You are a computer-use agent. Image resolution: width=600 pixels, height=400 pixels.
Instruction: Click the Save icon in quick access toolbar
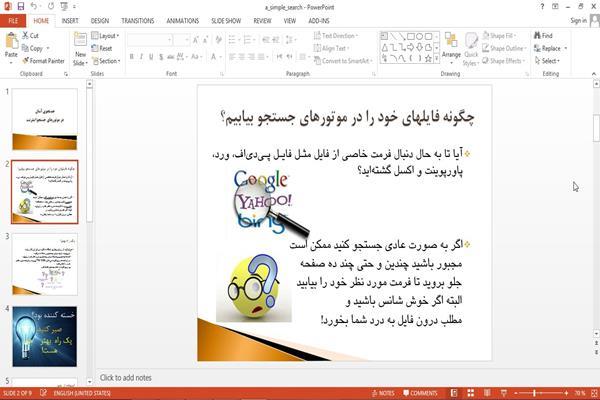coord(21,7)
